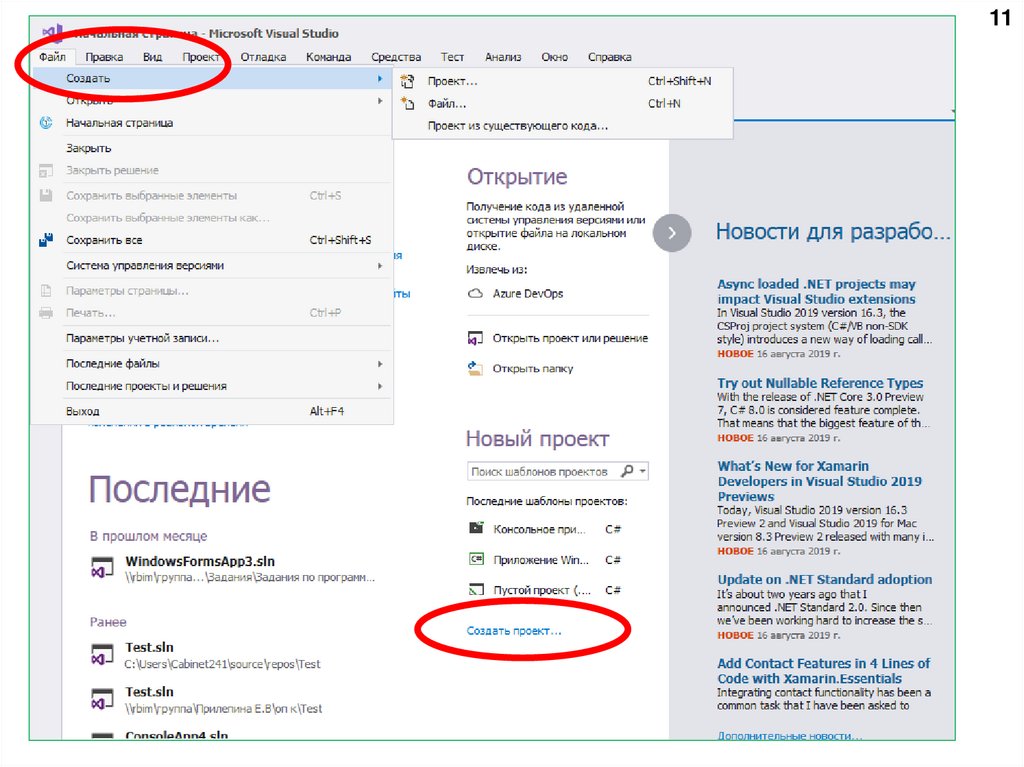Expand the Система управления версиями submenu
Viewport: 1024px width, 767px height.
click(x=212, y=265)
